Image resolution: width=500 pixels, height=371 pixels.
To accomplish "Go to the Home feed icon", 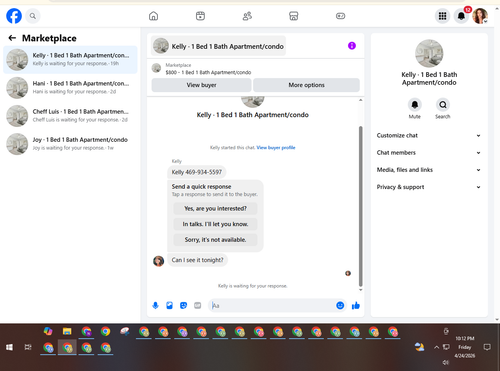I will tap(153, 16).
